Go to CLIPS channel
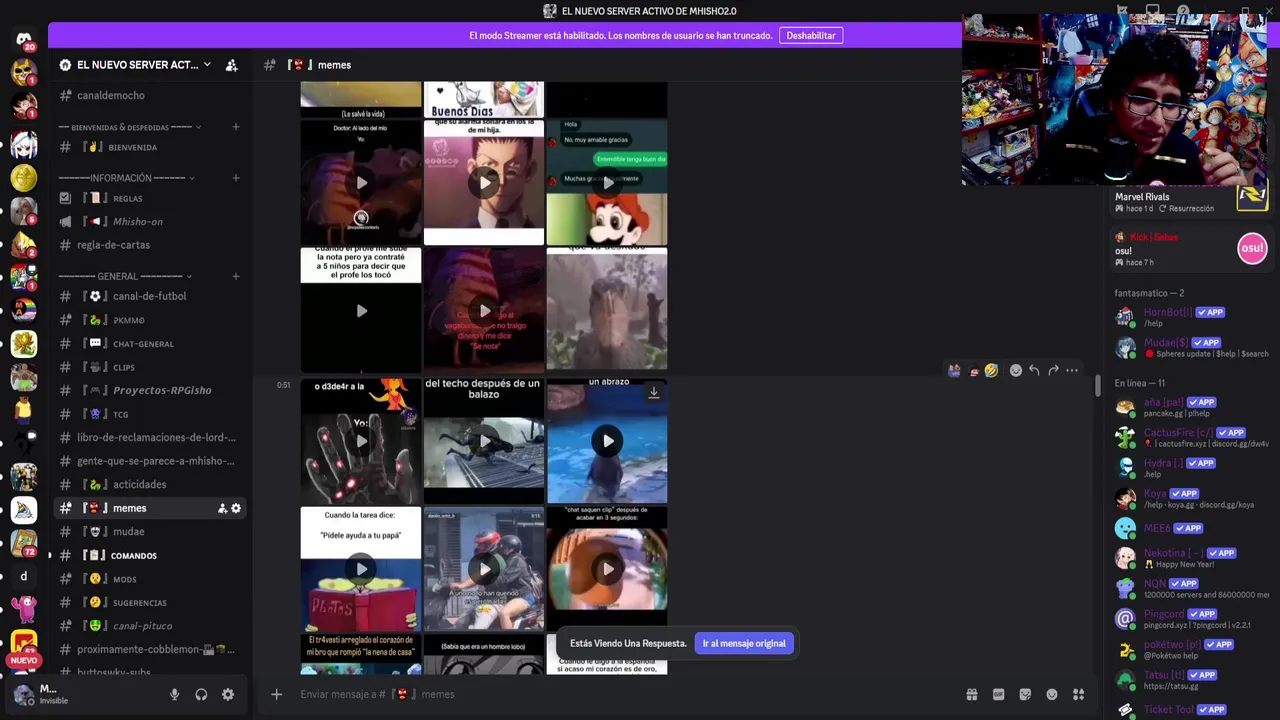 coord(151,367)
